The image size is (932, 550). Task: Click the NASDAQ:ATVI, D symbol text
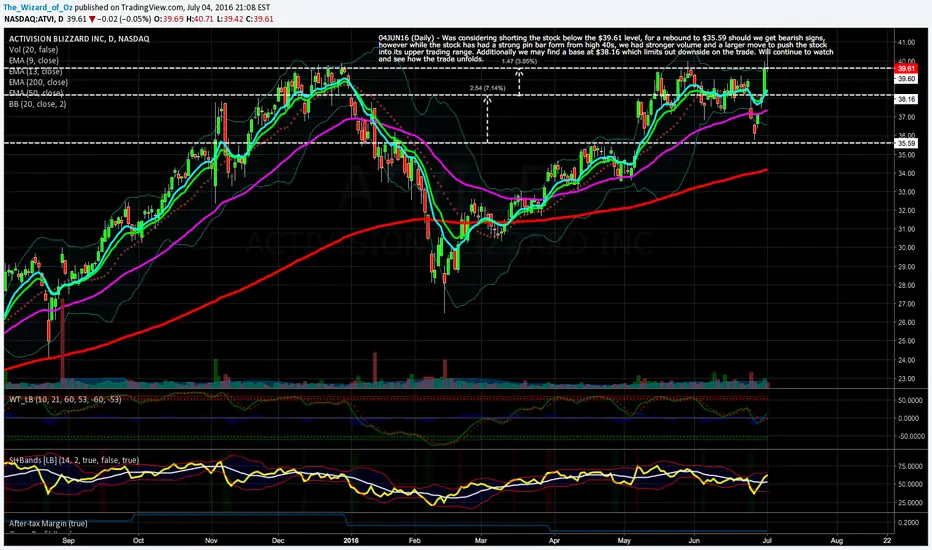pos(33,19)
